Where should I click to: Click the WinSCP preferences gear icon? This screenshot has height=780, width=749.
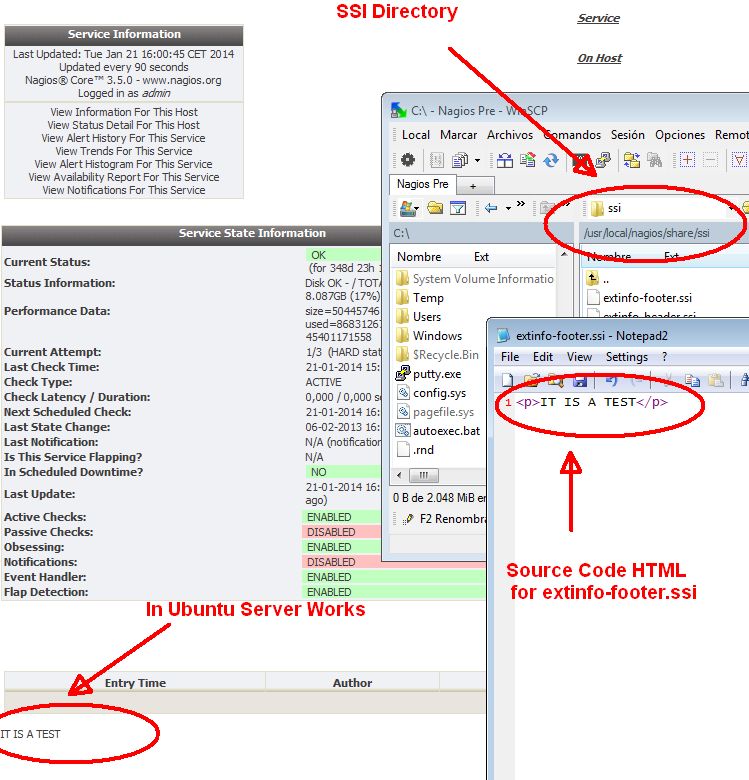407,160
